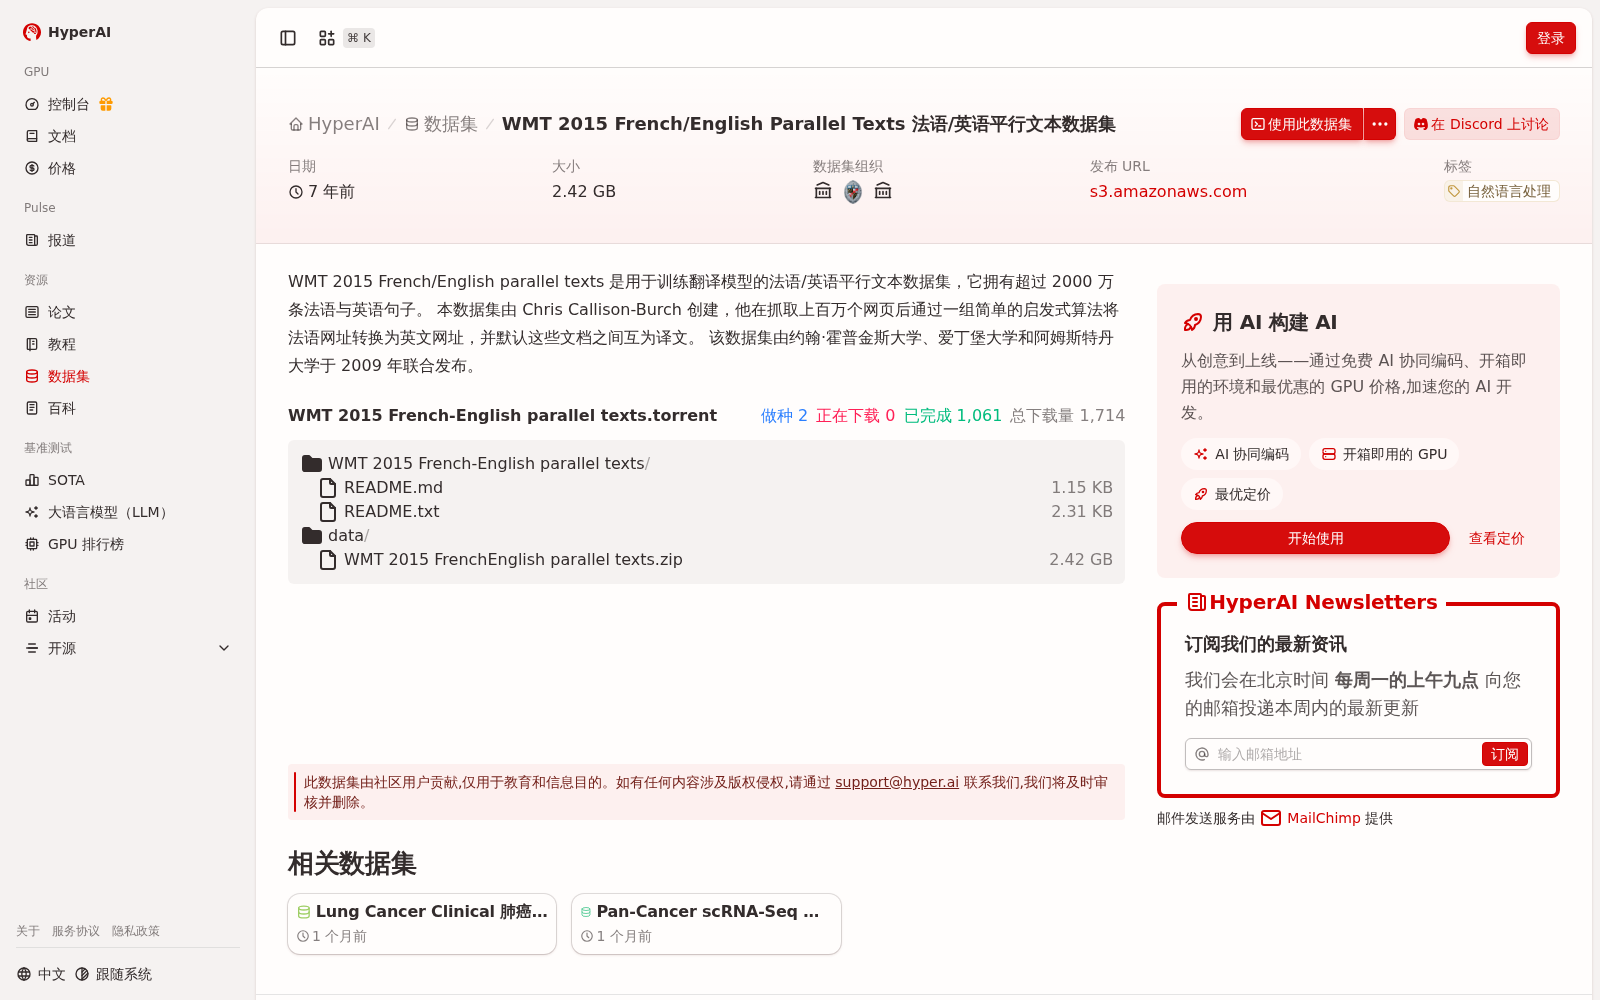Open the command palette grid icon
This screenshot has height=1000, width=1600.
[327, 38]
